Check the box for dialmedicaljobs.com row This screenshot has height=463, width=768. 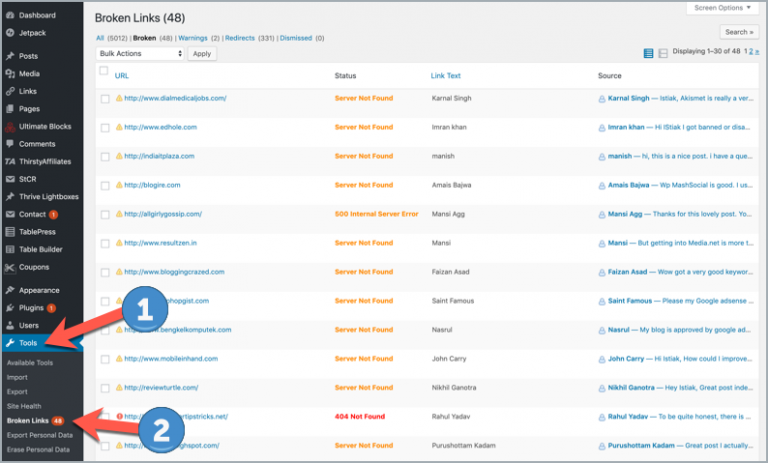[105, 99]
